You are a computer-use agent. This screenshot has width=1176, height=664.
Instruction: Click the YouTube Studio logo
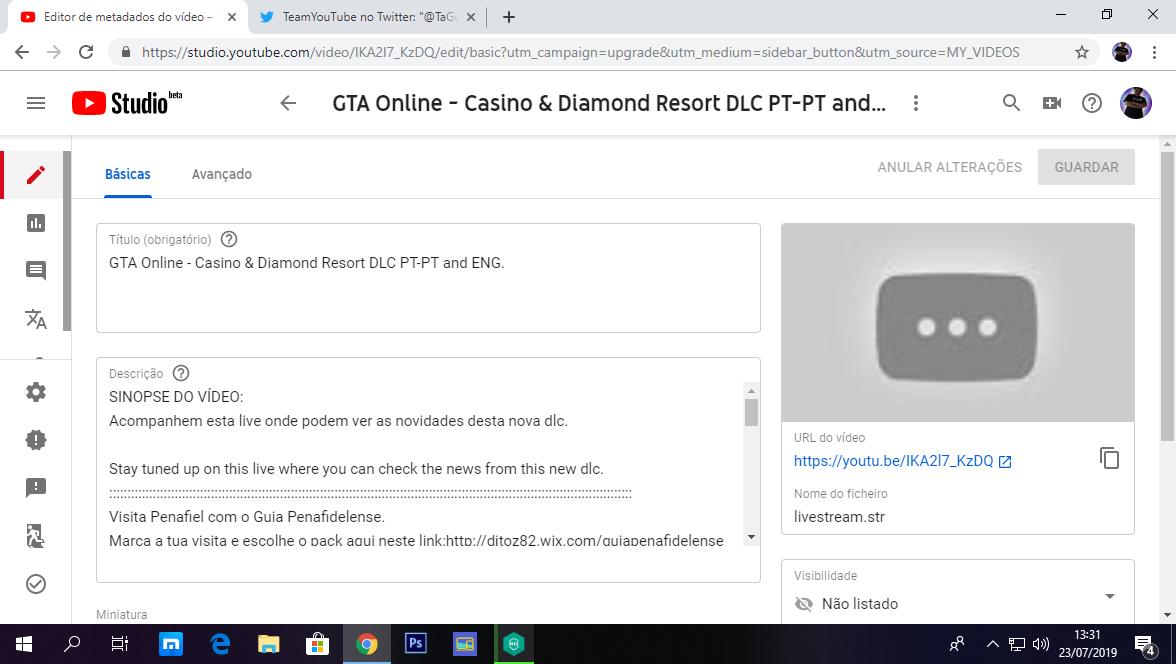coord(127,103)
